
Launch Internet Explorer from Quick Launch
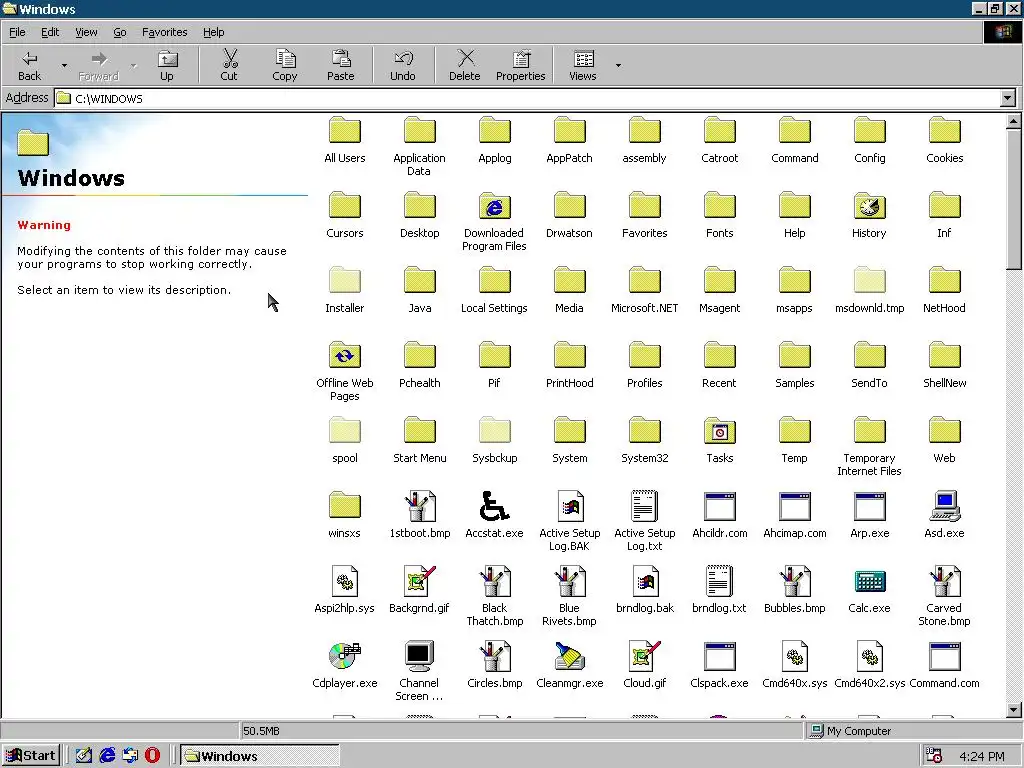[107, 756]
